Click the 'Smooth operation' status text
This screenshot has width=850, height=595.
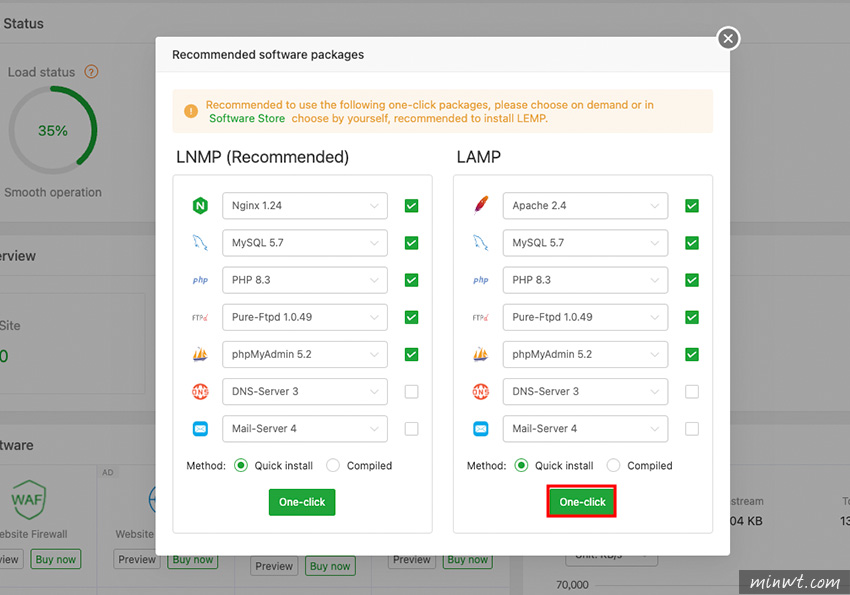click(53, 192)
